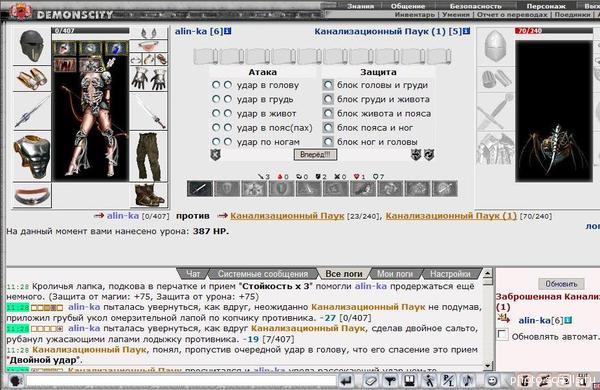The image size is (600, 390).
Task: Open the 'Персонаж' top menu
Action: (x=546, y=6)
